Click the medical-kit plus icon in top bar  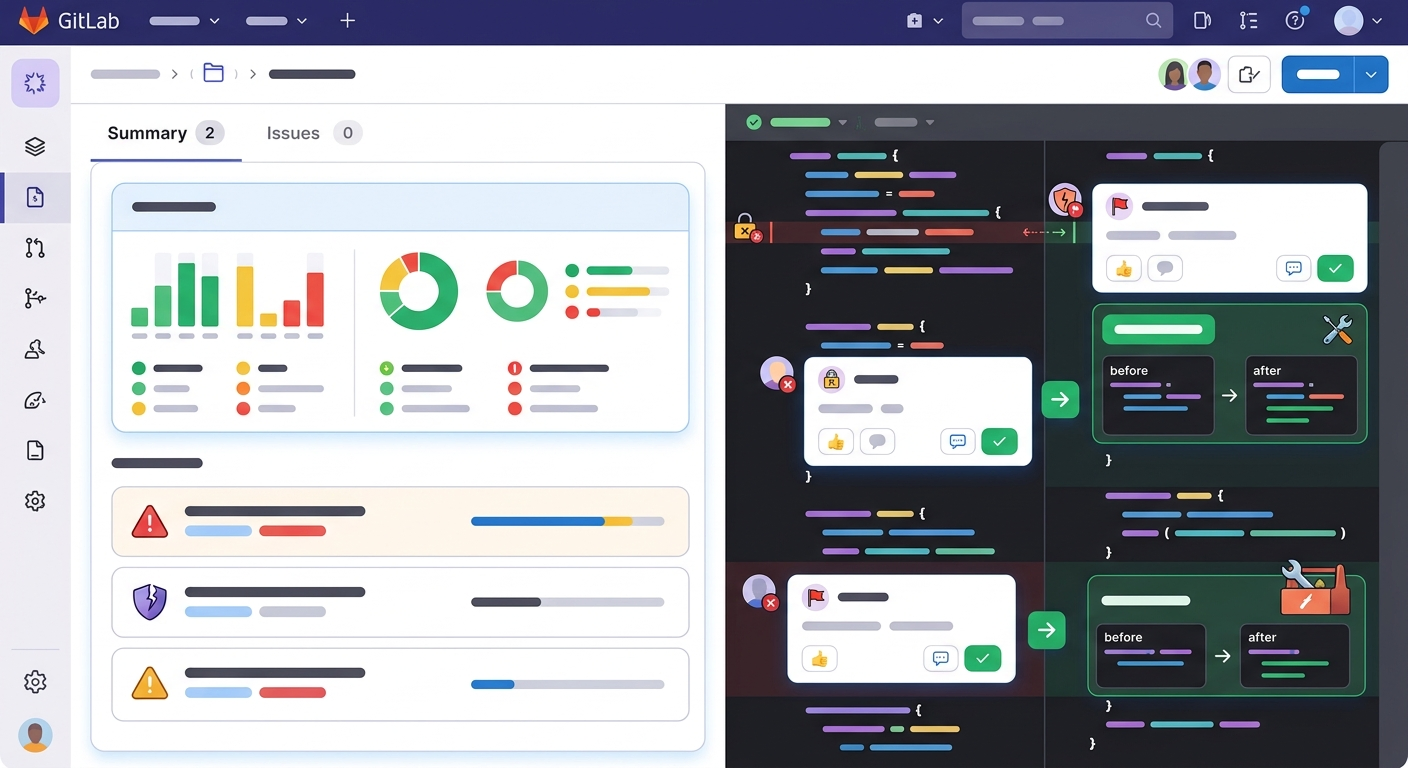[x=914, y=20]
